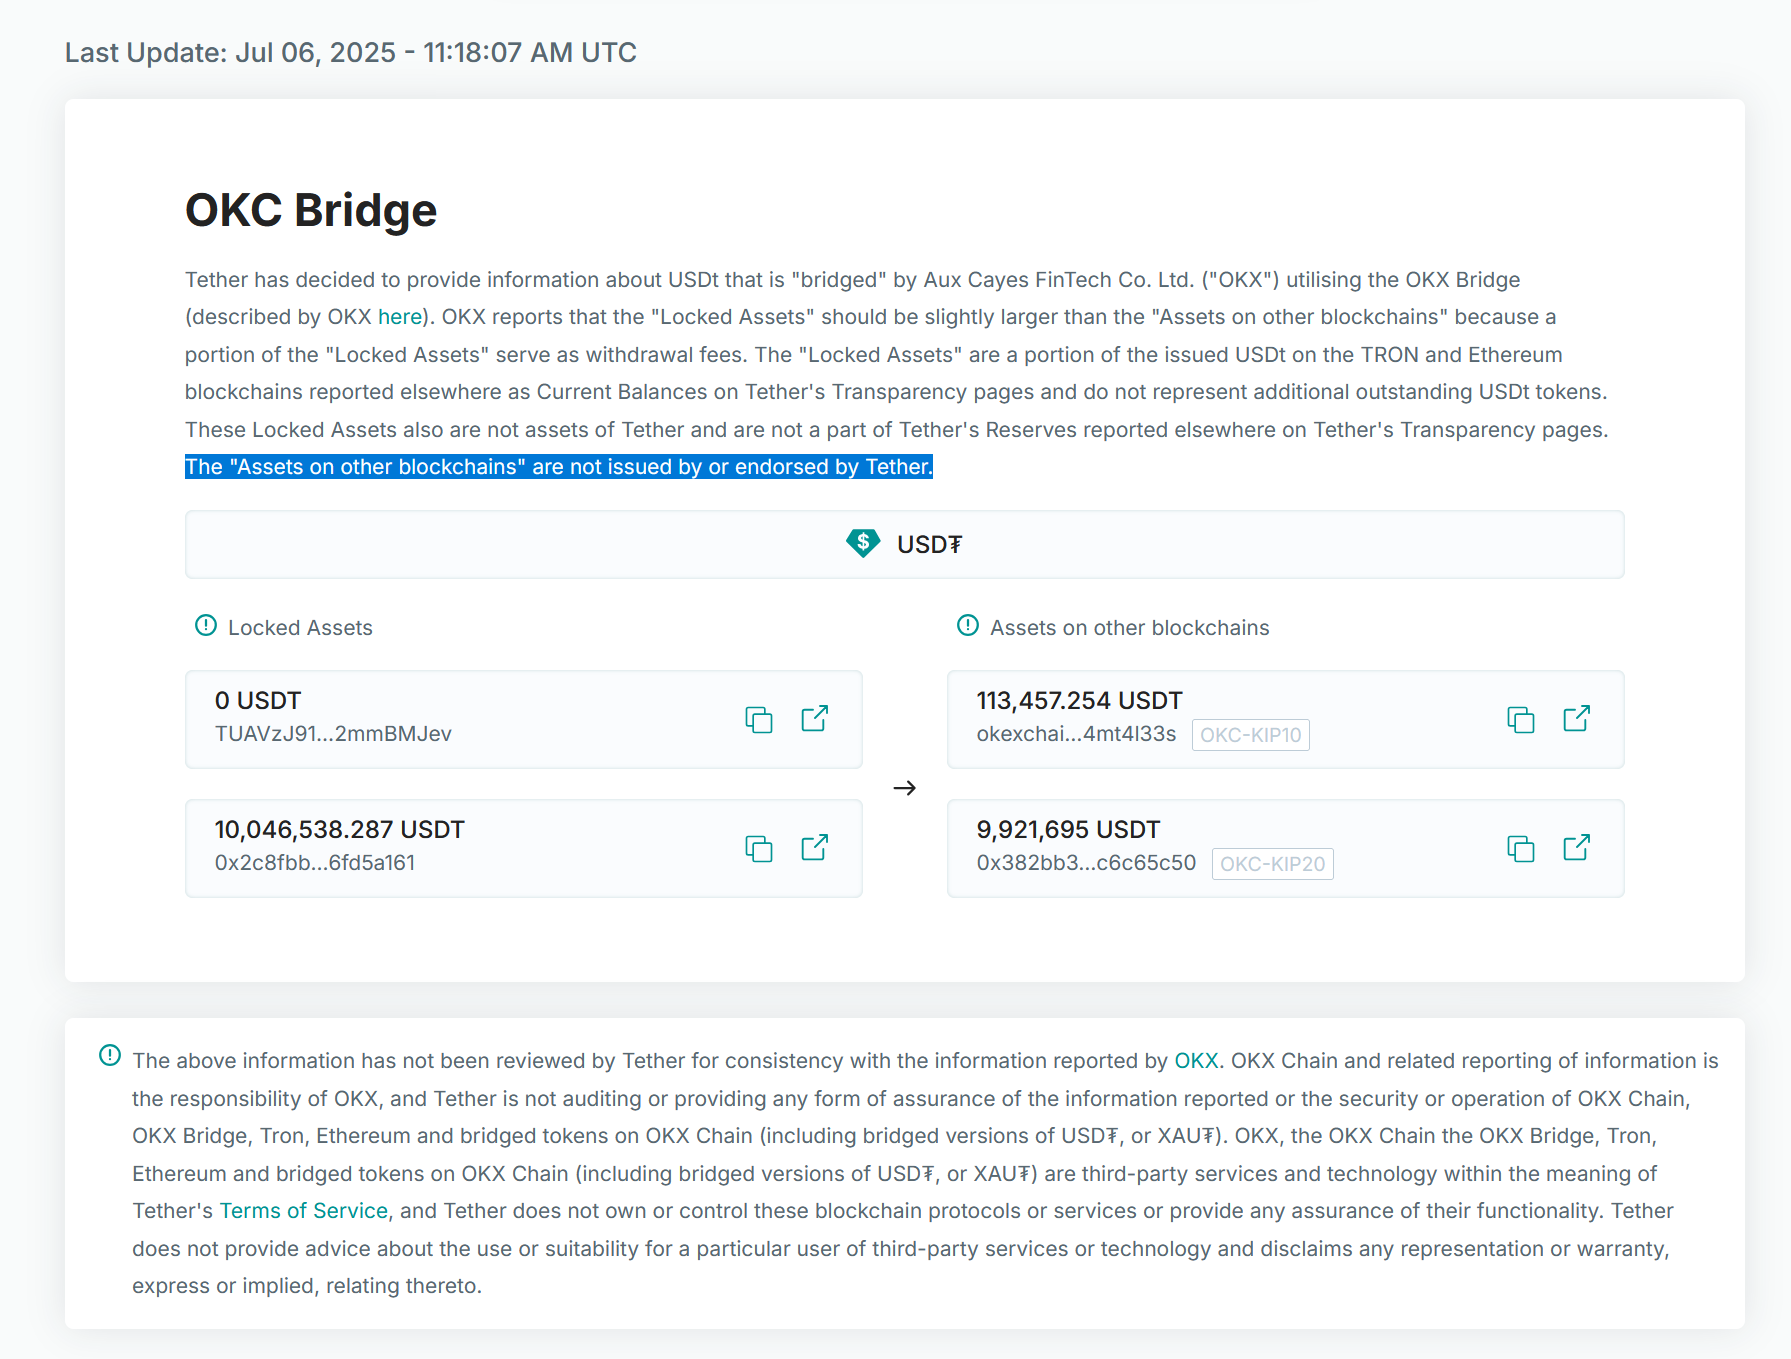Click the highlighted 'not issued by or endorsed' sentence
1791x1359 pixels.
pyautogui.click(x=559, y=467)
